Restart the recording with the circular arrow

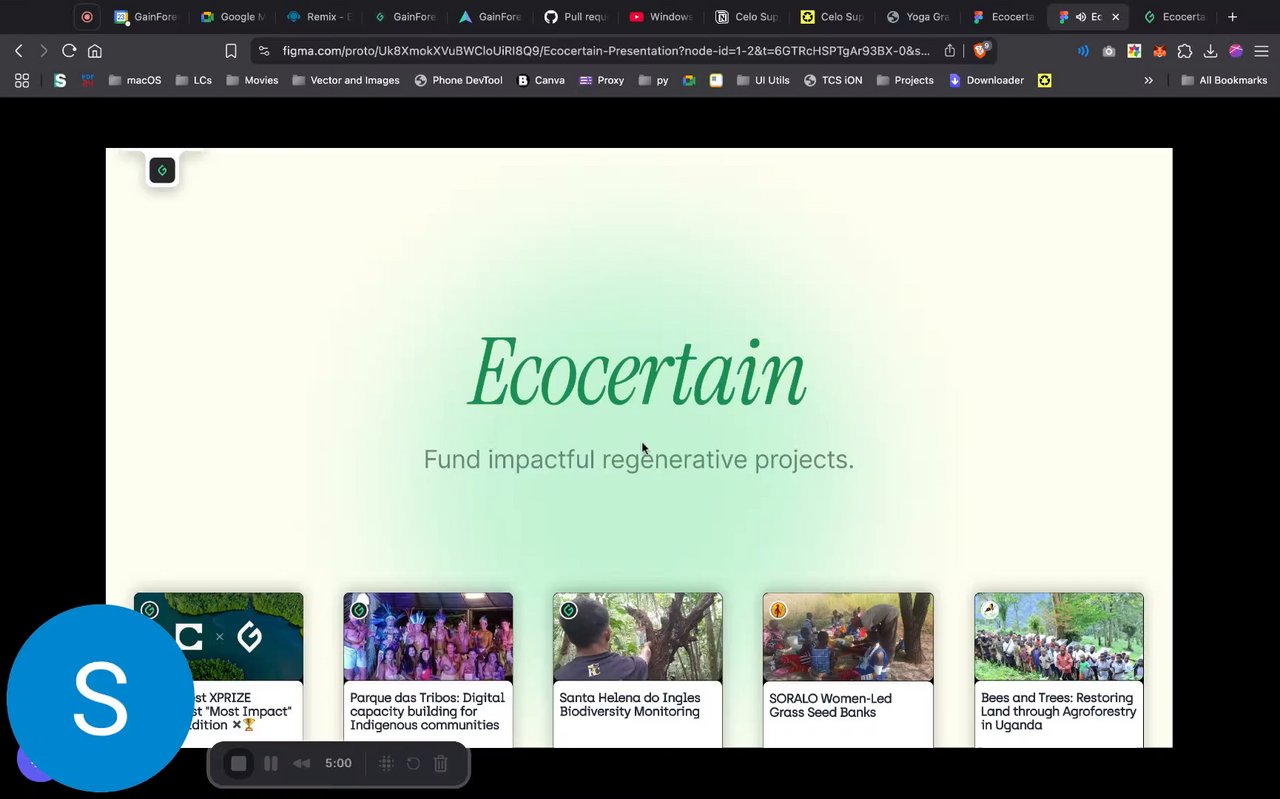[x=413, y=764]
